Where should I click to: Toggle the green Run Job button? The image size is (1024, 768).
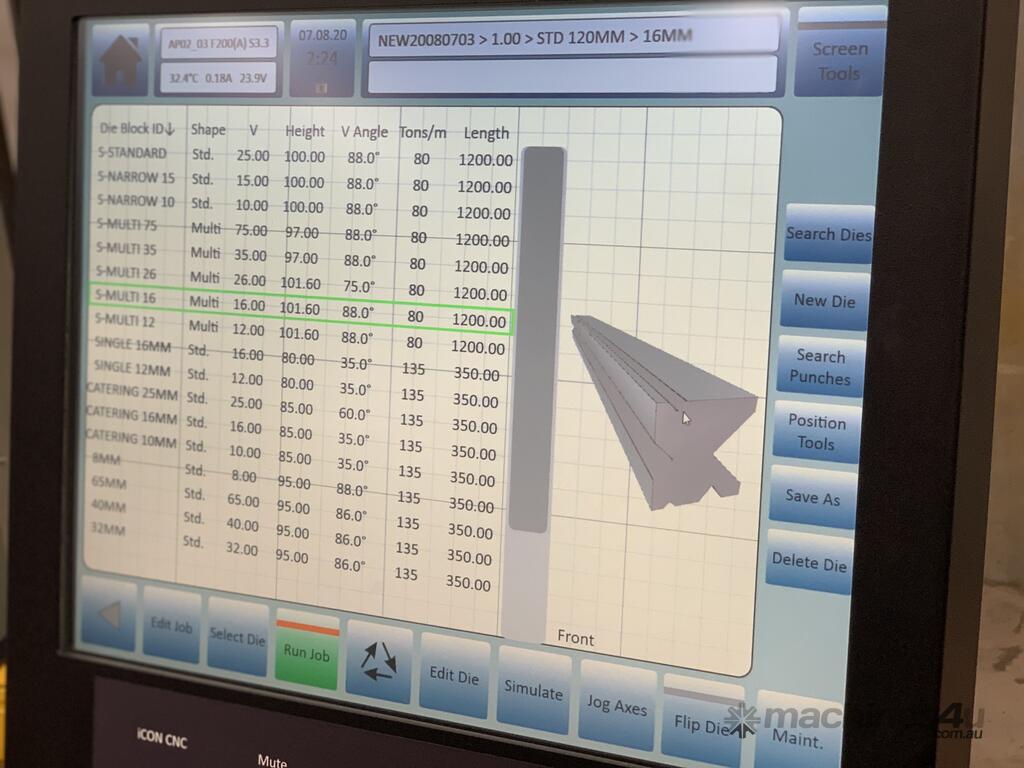pyautogui.click(x=307, y=650)
